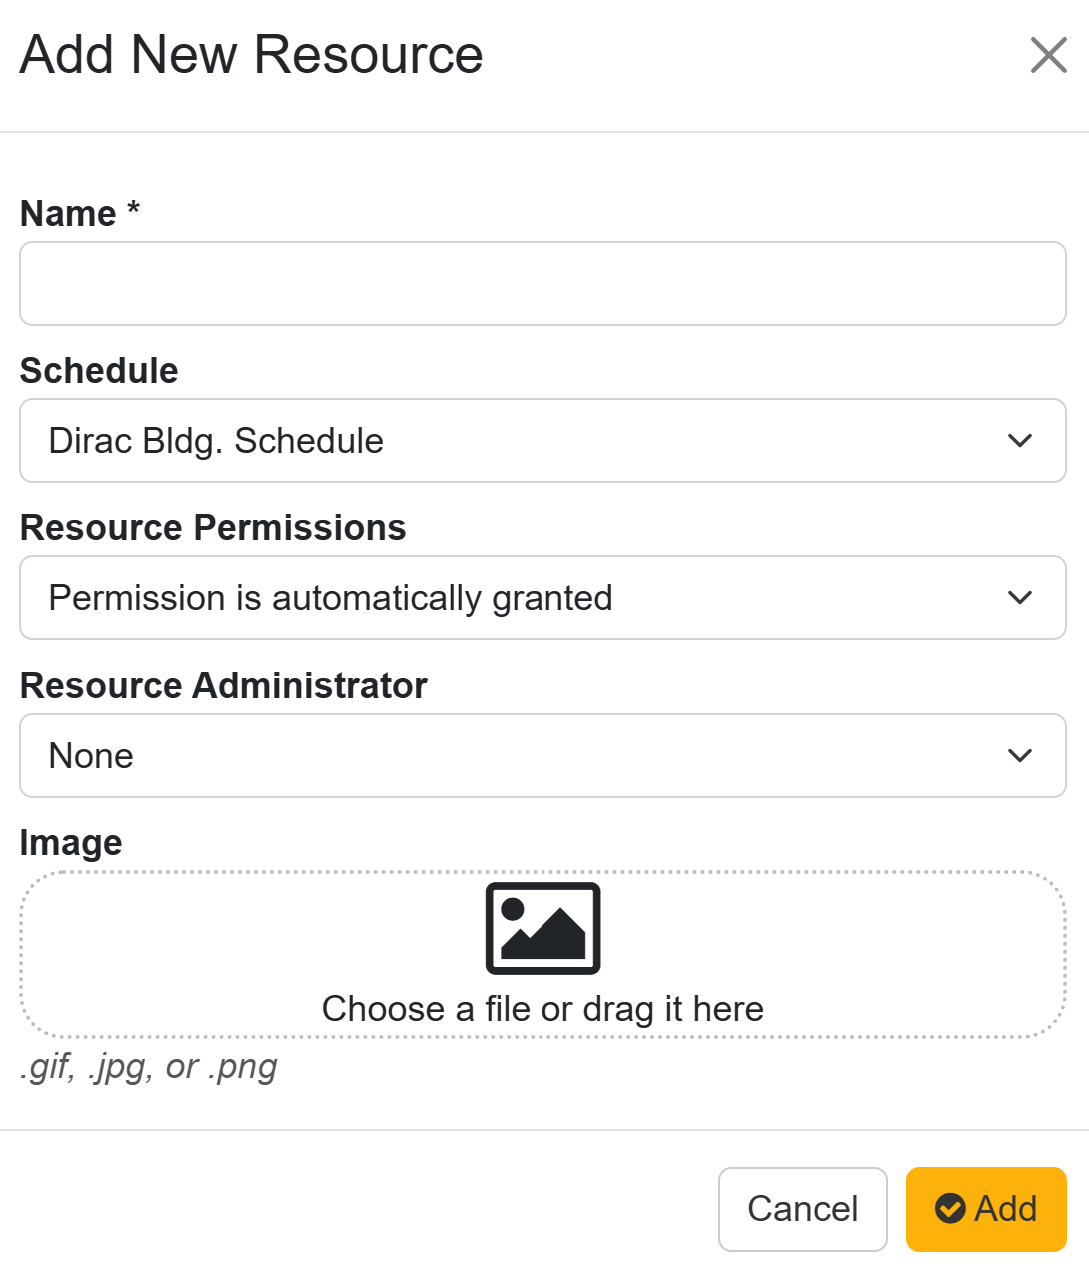Click the Schedule dropdown chevron arrow
Viewport: 1089px width, 1278px height.
coord(1020,441)
